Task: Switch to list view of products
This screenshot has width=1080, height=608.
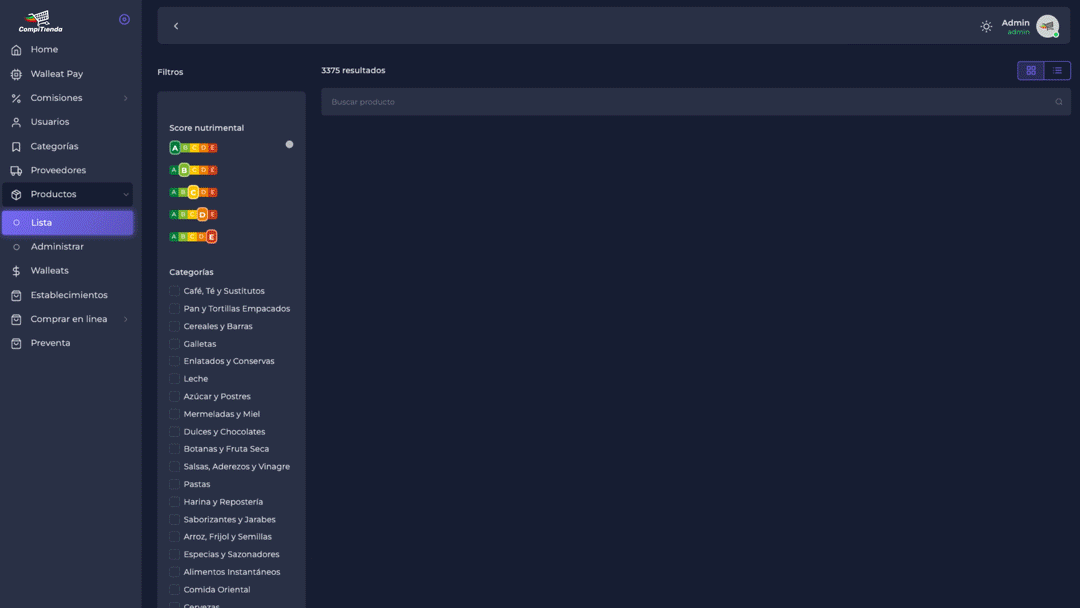Action: (1058, 70)
